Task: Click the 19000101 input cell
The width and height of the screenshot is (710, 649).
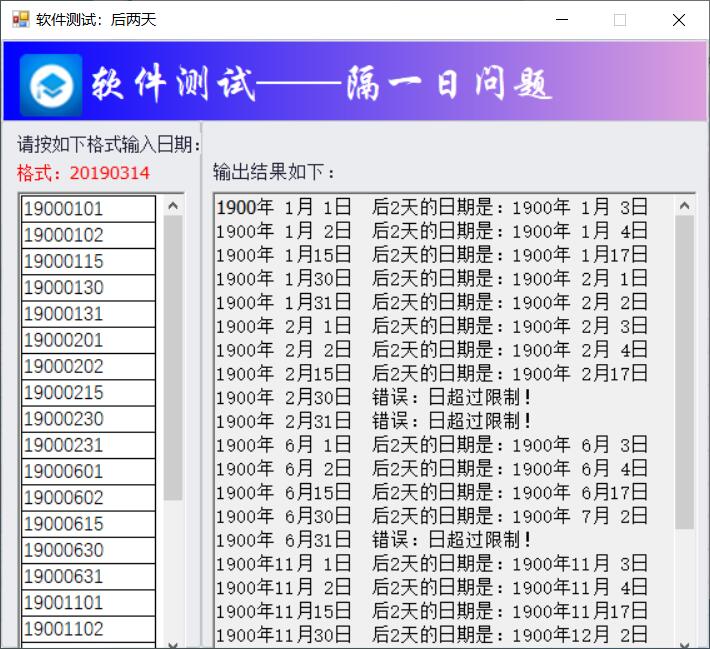Action: pos(88,209)
